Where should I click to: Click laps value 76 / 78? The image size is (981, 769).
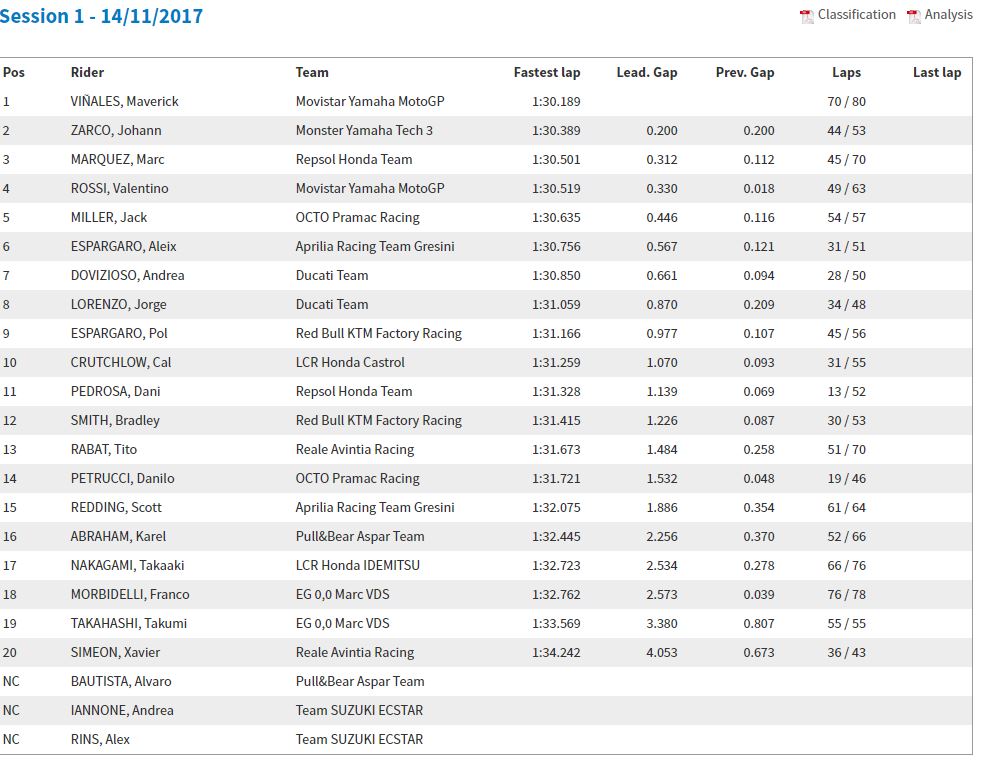click(846, 594)
